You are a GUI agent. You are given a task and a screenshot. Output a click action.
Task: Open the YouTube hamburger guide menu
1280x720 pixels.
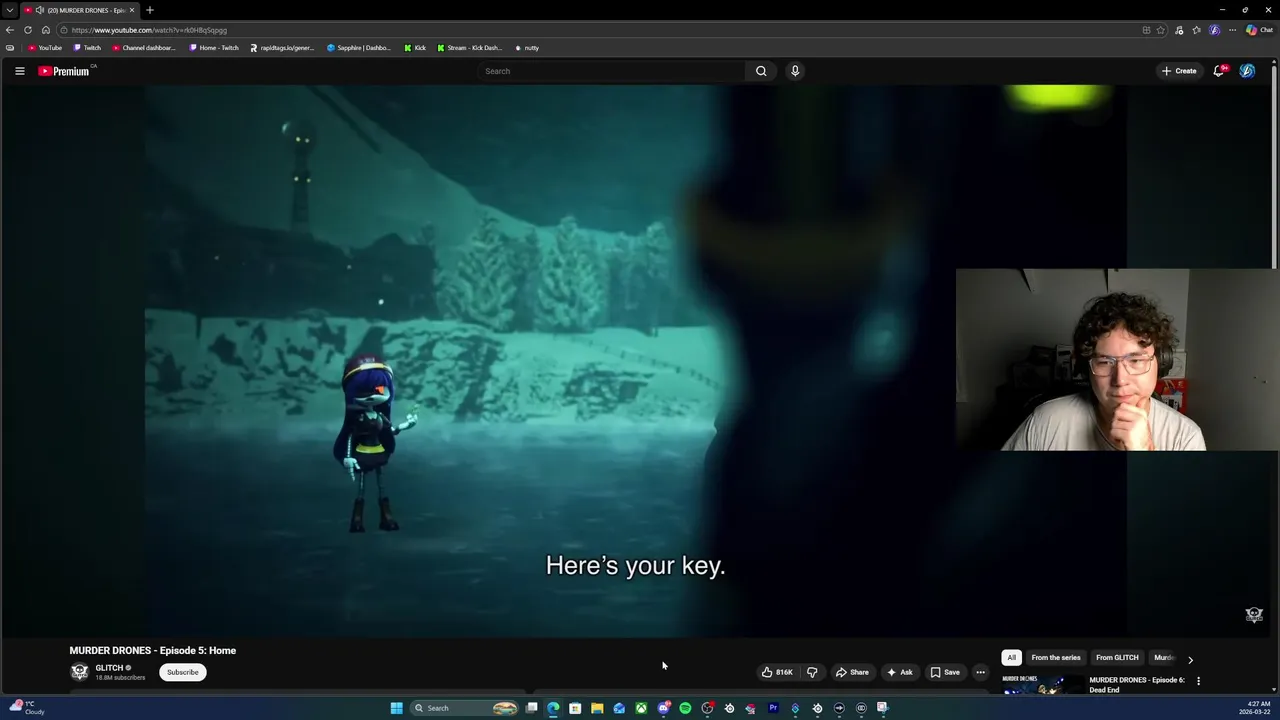click(x=19, y=71)
